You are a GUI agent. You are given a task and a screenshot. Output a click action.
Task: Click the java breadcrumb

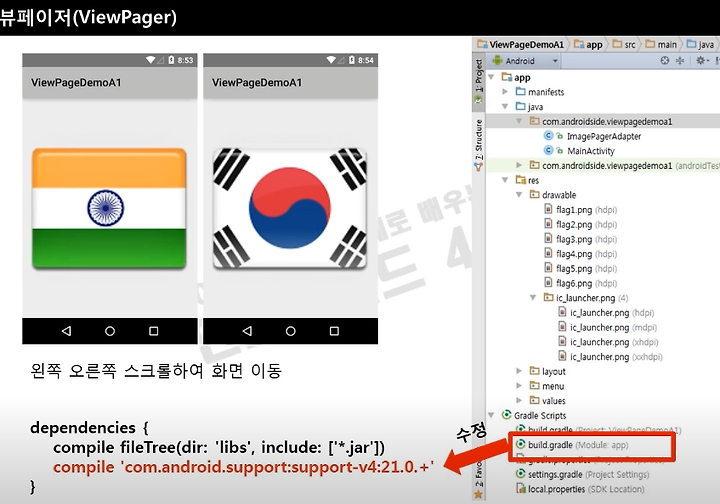click(700, 45)
